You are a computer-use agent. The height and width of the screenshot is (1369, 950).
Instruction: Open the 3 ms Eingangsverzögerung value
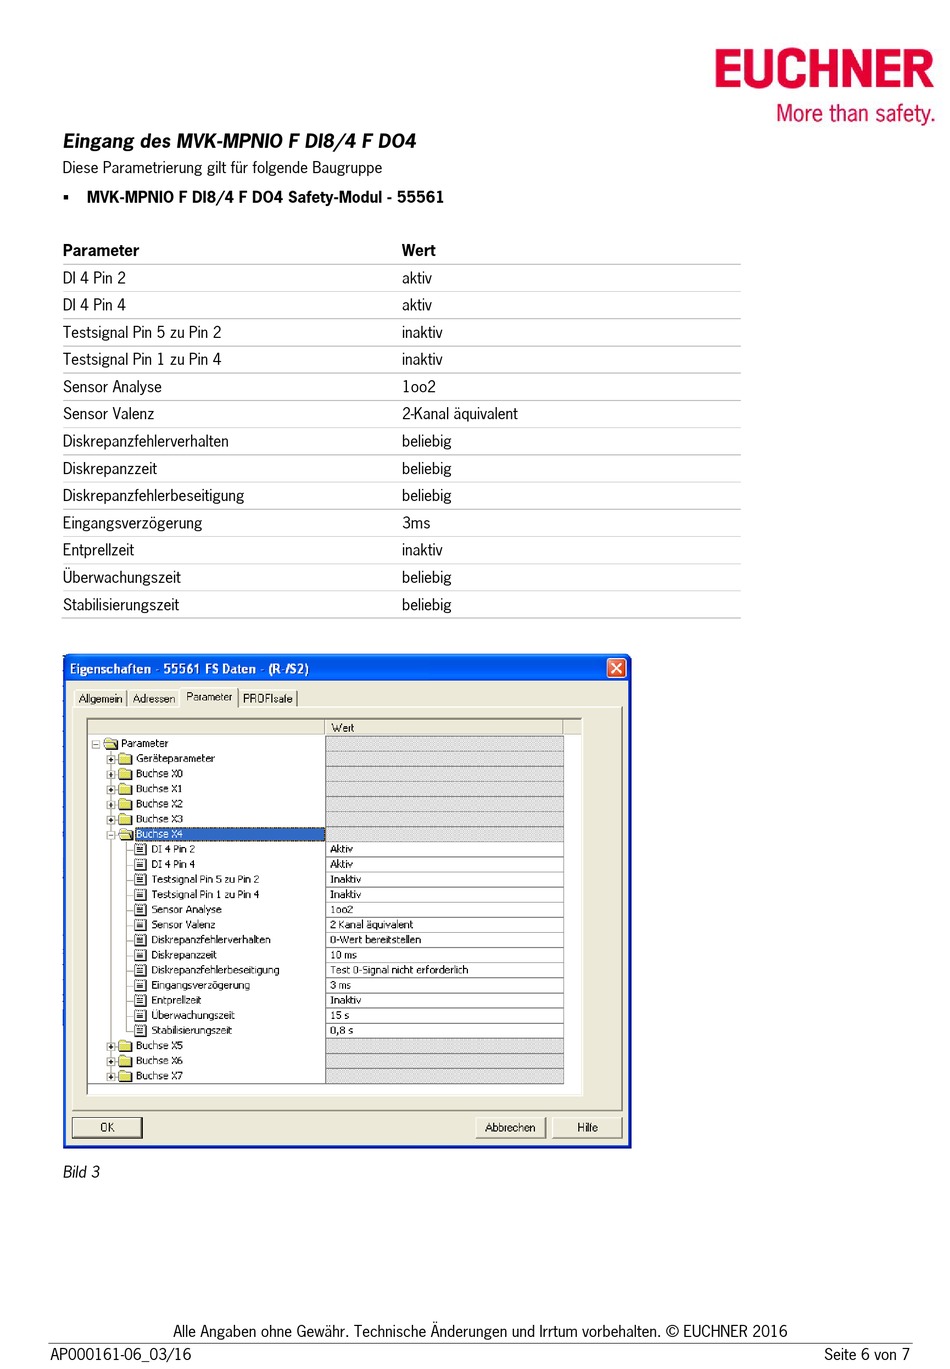(x=445, y=985)
